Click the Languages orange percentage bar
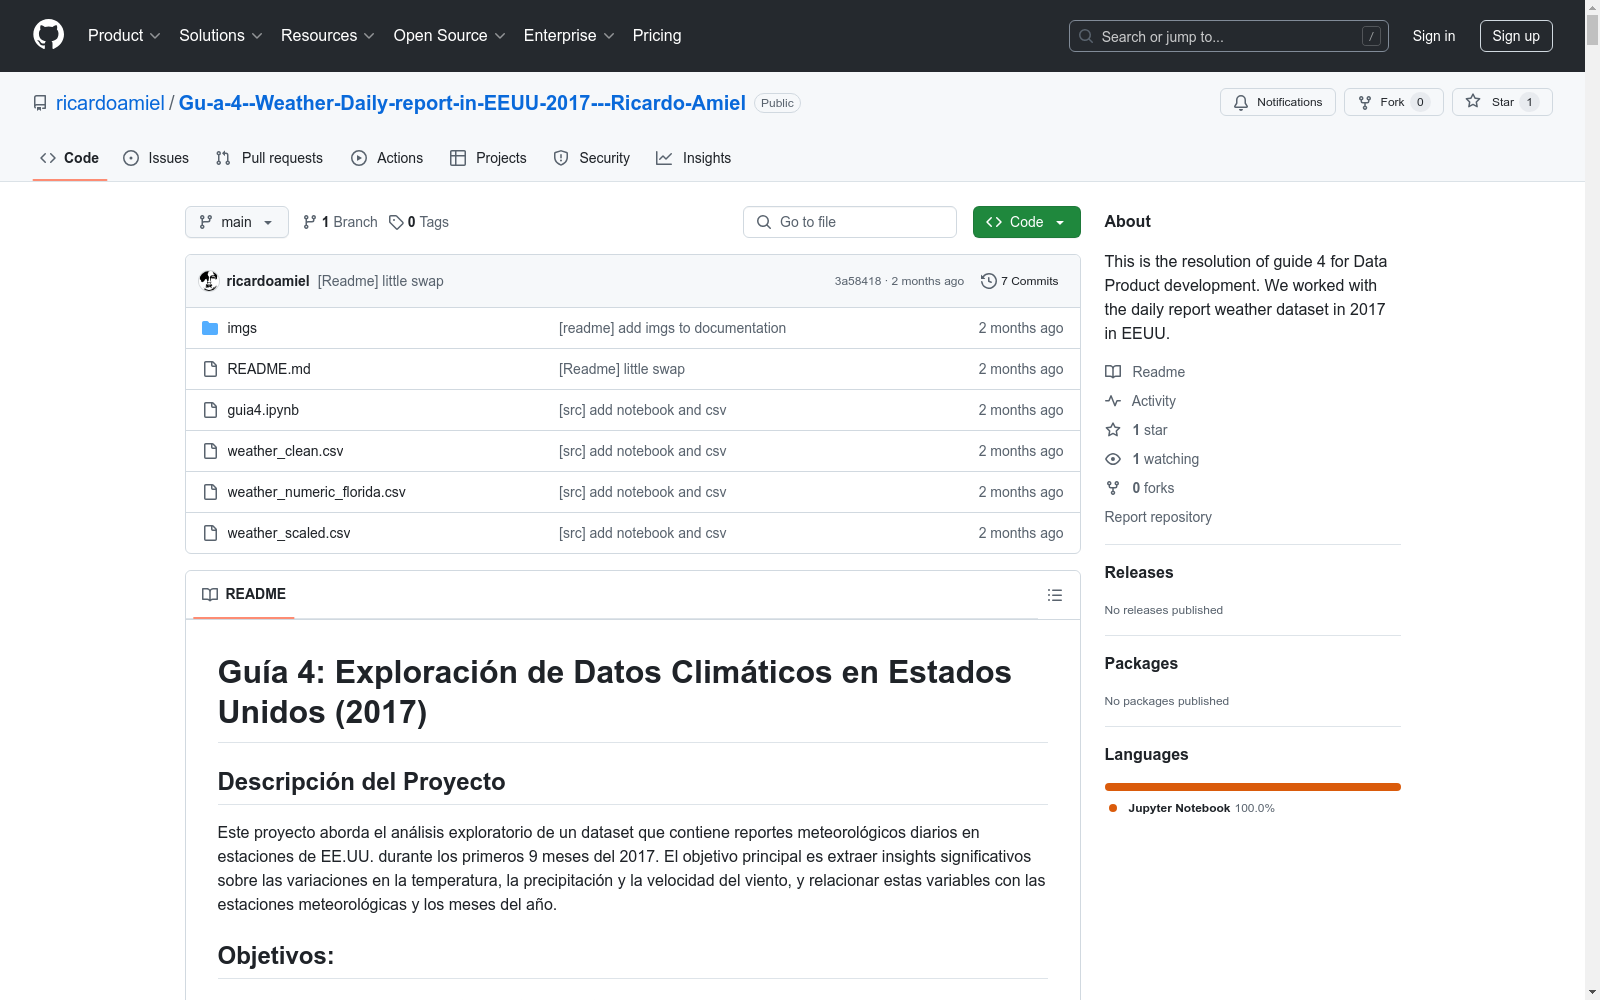The height and width of the screenshot is (1000, 1600). point(1253,787)
